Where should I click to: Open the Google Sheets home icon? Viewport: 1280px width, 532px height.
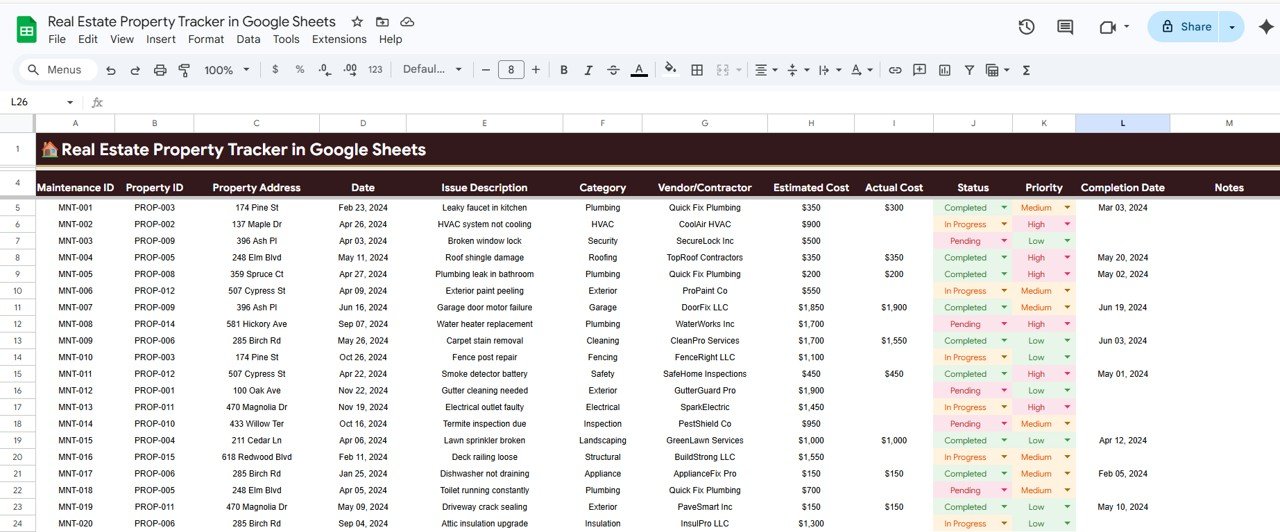click(27, 30)
